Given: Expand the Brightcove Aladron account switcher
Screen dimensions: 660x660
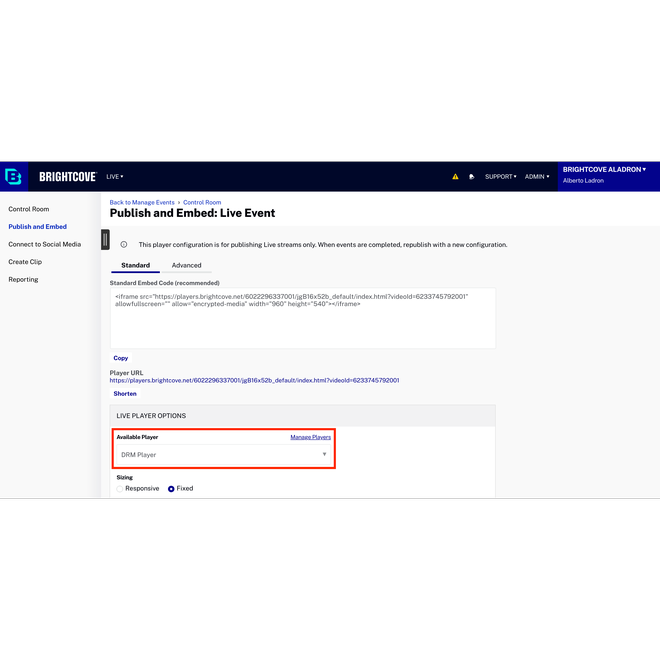Looking at the screenshot, I should click(604, 170).
